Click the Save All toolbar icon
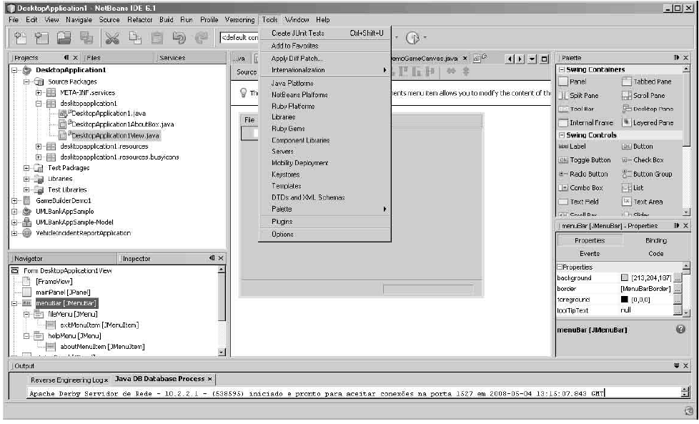The height and width of the screenshot is (424, 699). (88, 38)
